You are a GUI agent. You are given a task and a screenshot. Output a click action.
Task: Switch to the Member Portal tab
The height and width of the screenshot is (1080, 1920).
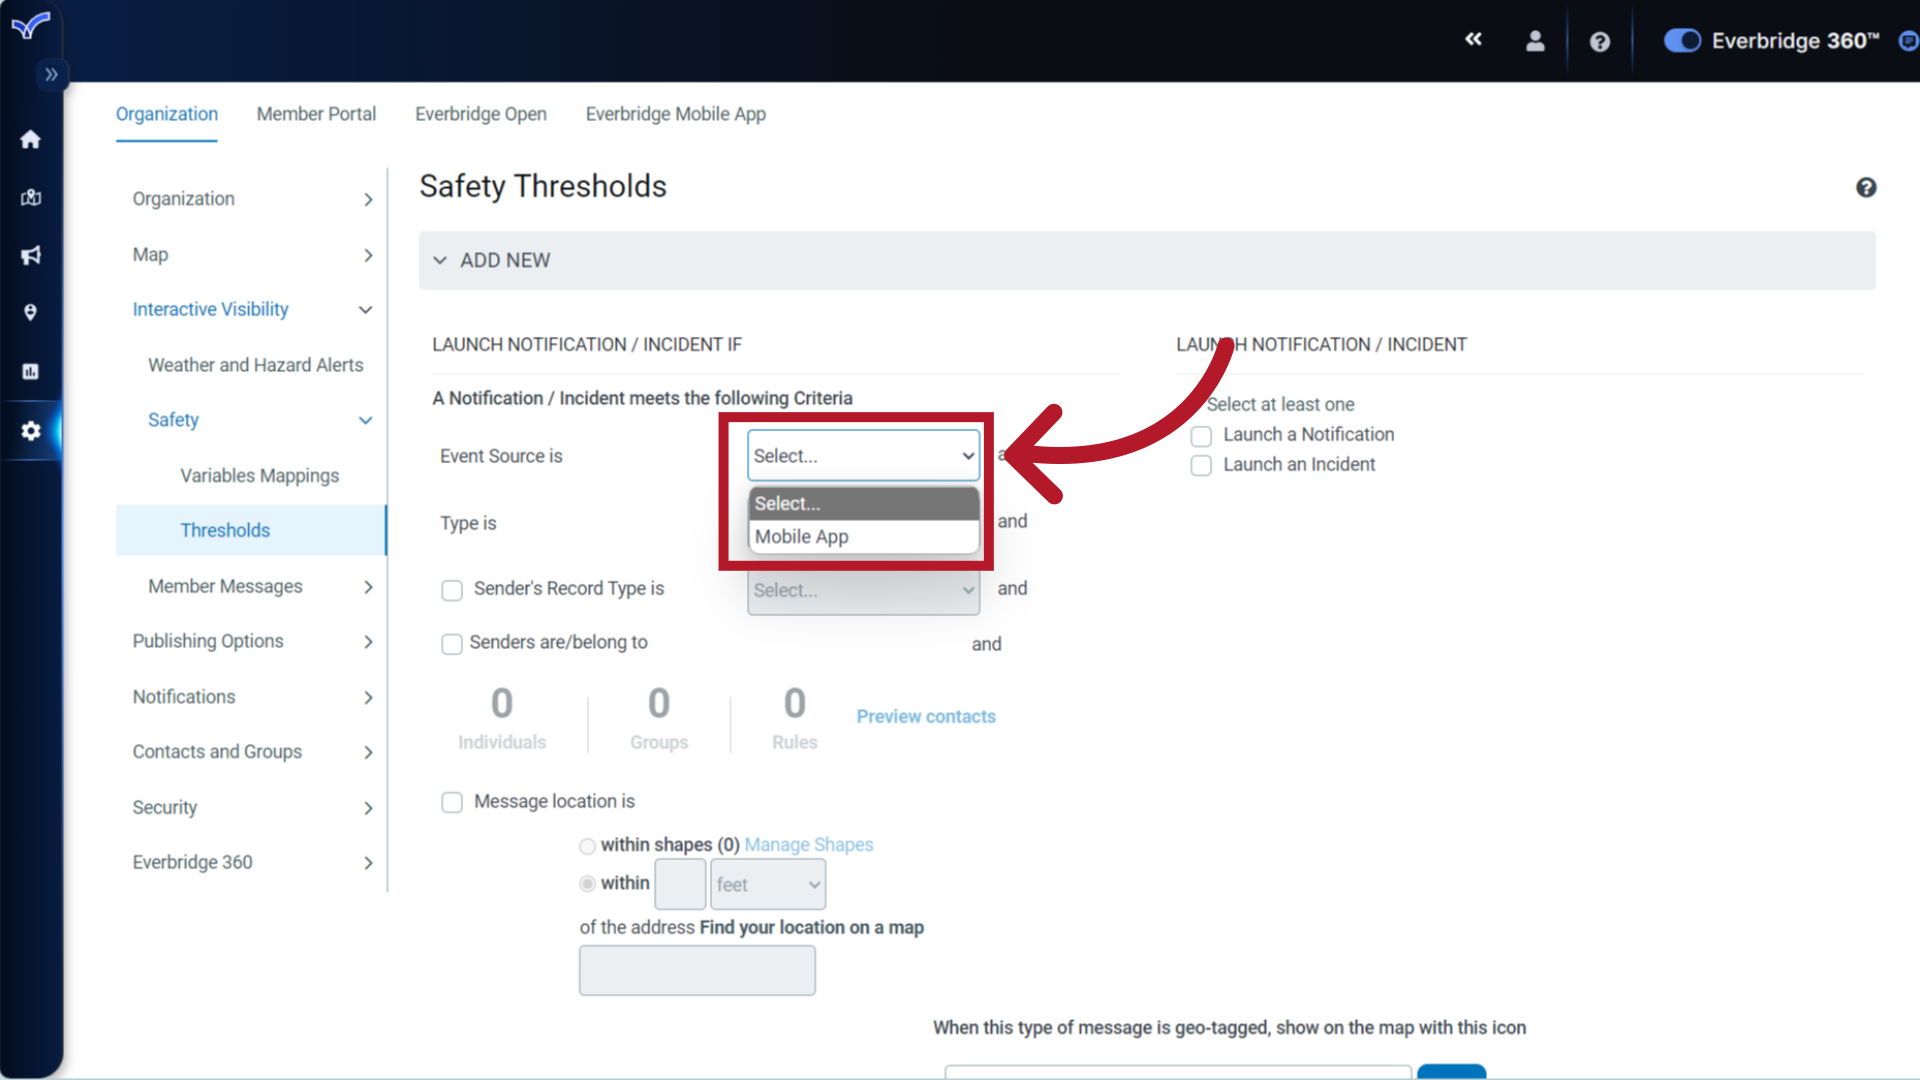tap(316, 114)
